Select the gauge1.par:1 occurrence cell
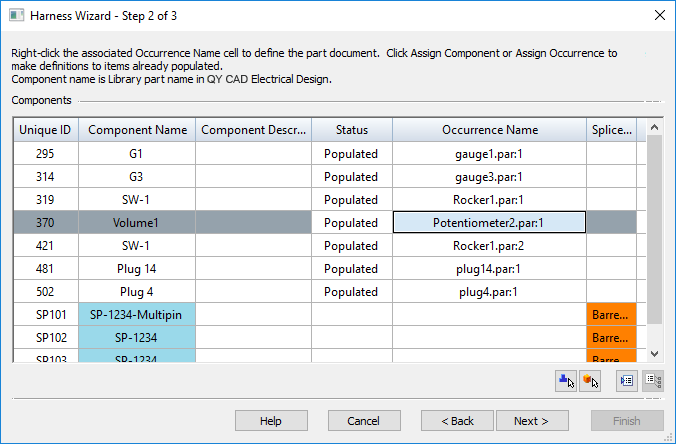This screenshot has width=676, height=444. 489,154
